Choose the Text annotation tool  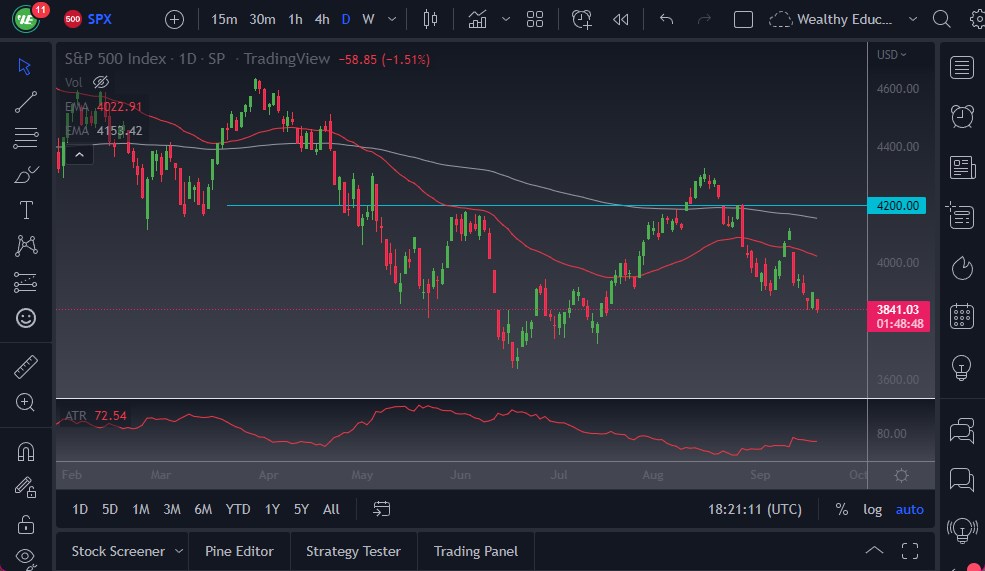pyautogui.click(x=26, y=210)
